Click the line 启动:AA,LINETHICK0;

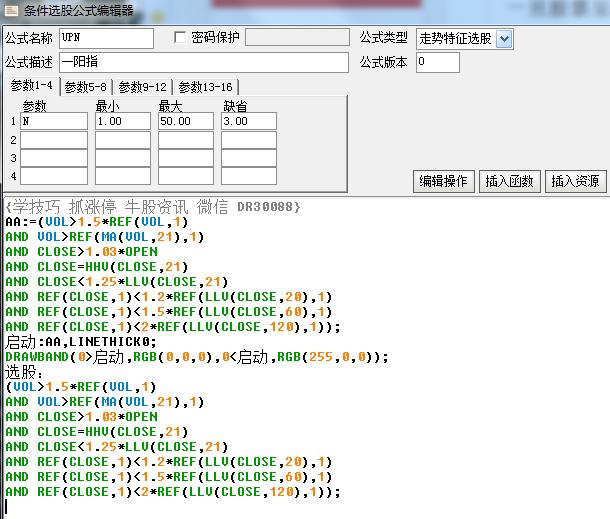tap(81, 342)
